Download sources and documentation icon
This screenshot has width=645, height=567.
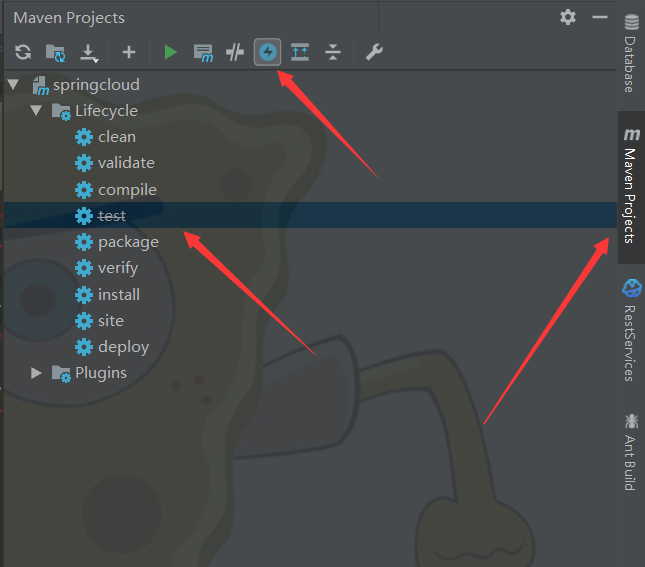click(x=89, y=53)
